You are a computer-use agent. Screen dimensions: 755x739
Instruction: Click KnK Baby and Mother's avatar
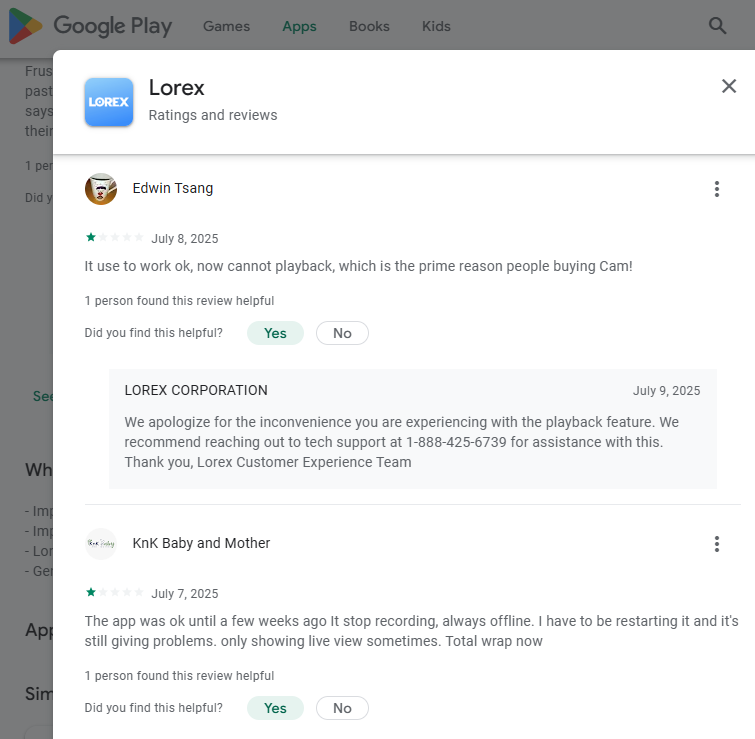click(x=101, y=544)
